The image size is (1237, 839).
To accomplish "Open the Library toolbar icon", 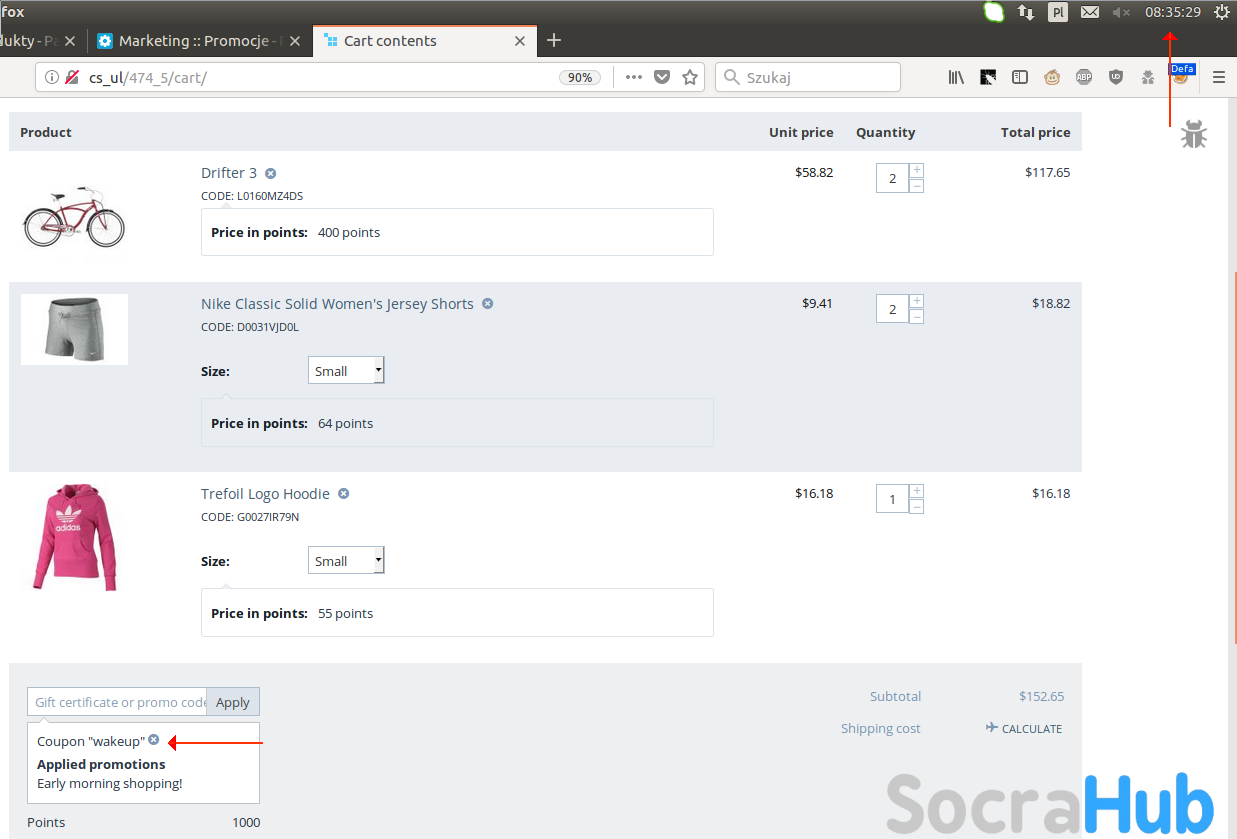I will pos(957,77).
